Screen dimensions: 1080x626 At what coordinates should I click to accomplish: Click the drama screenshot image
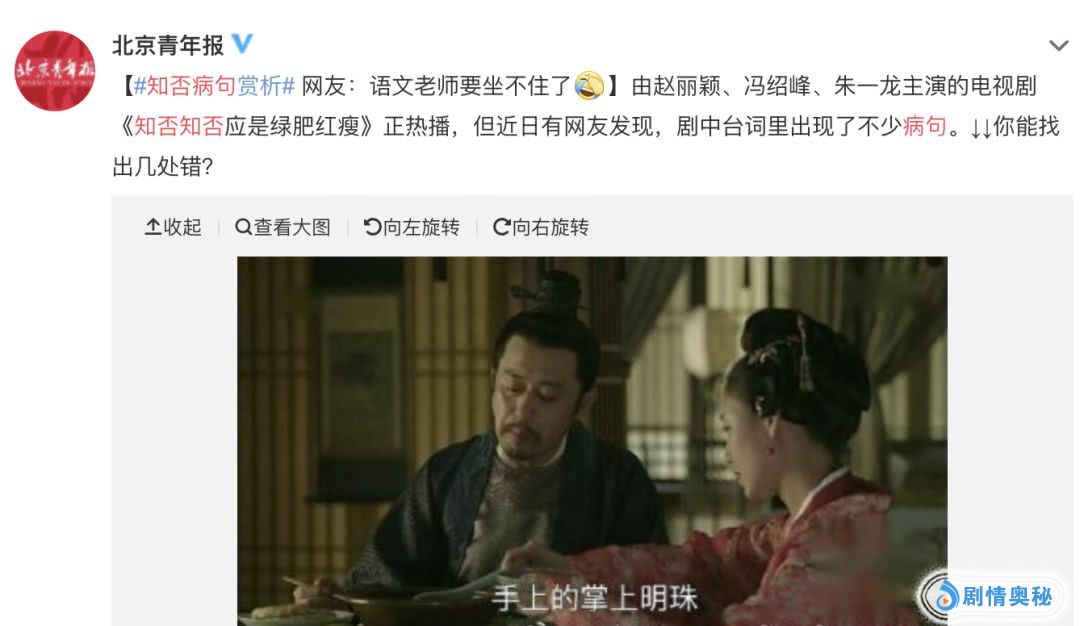(592, 441)
